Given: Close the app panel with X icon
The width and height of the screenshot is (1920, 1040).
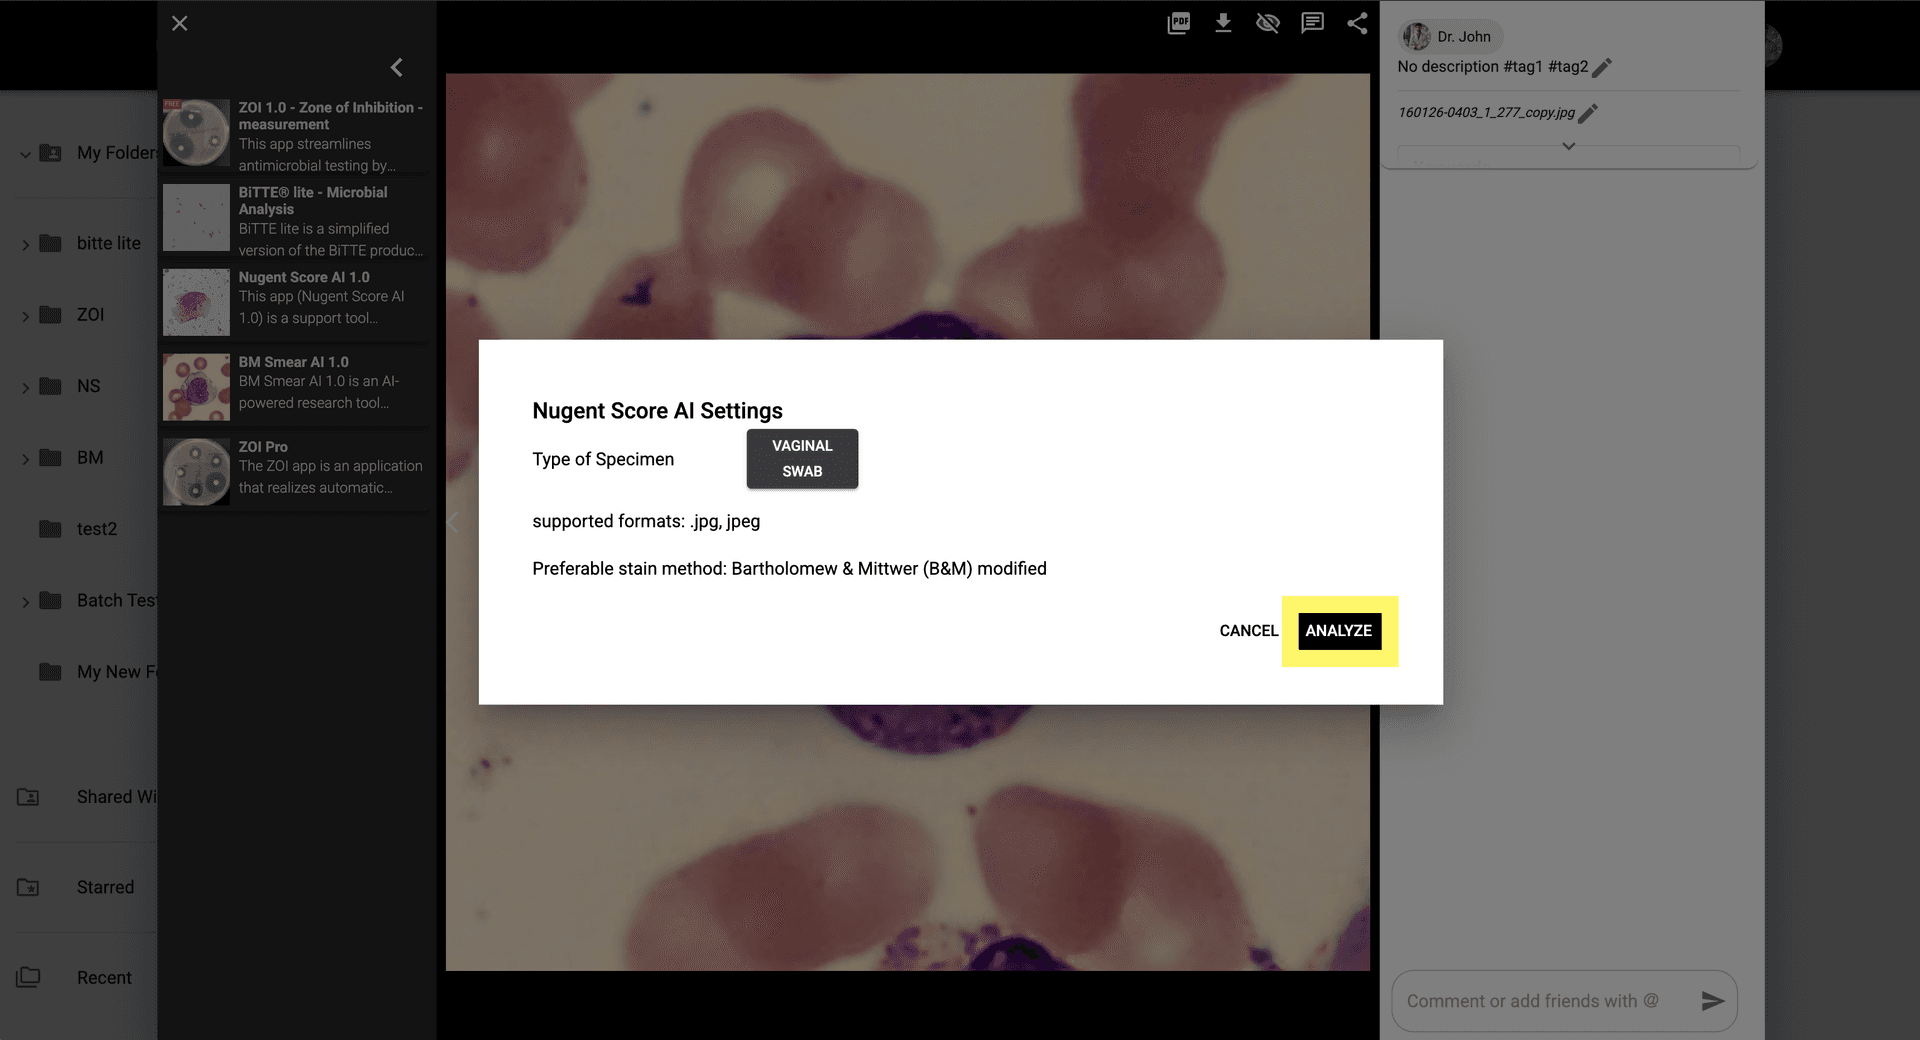Looking at the screenshot, I should [x=180, y=23].
